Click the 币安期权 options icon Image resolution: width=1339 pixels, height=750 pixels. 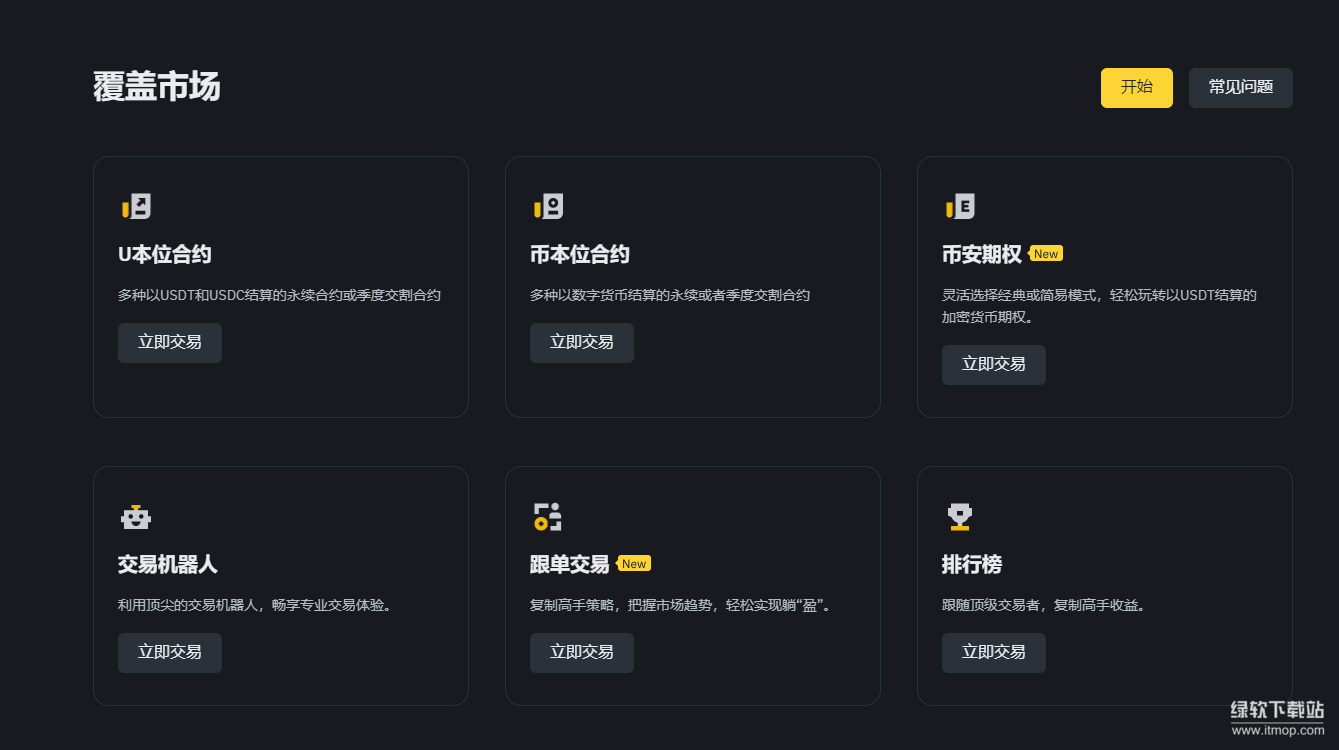960,207
